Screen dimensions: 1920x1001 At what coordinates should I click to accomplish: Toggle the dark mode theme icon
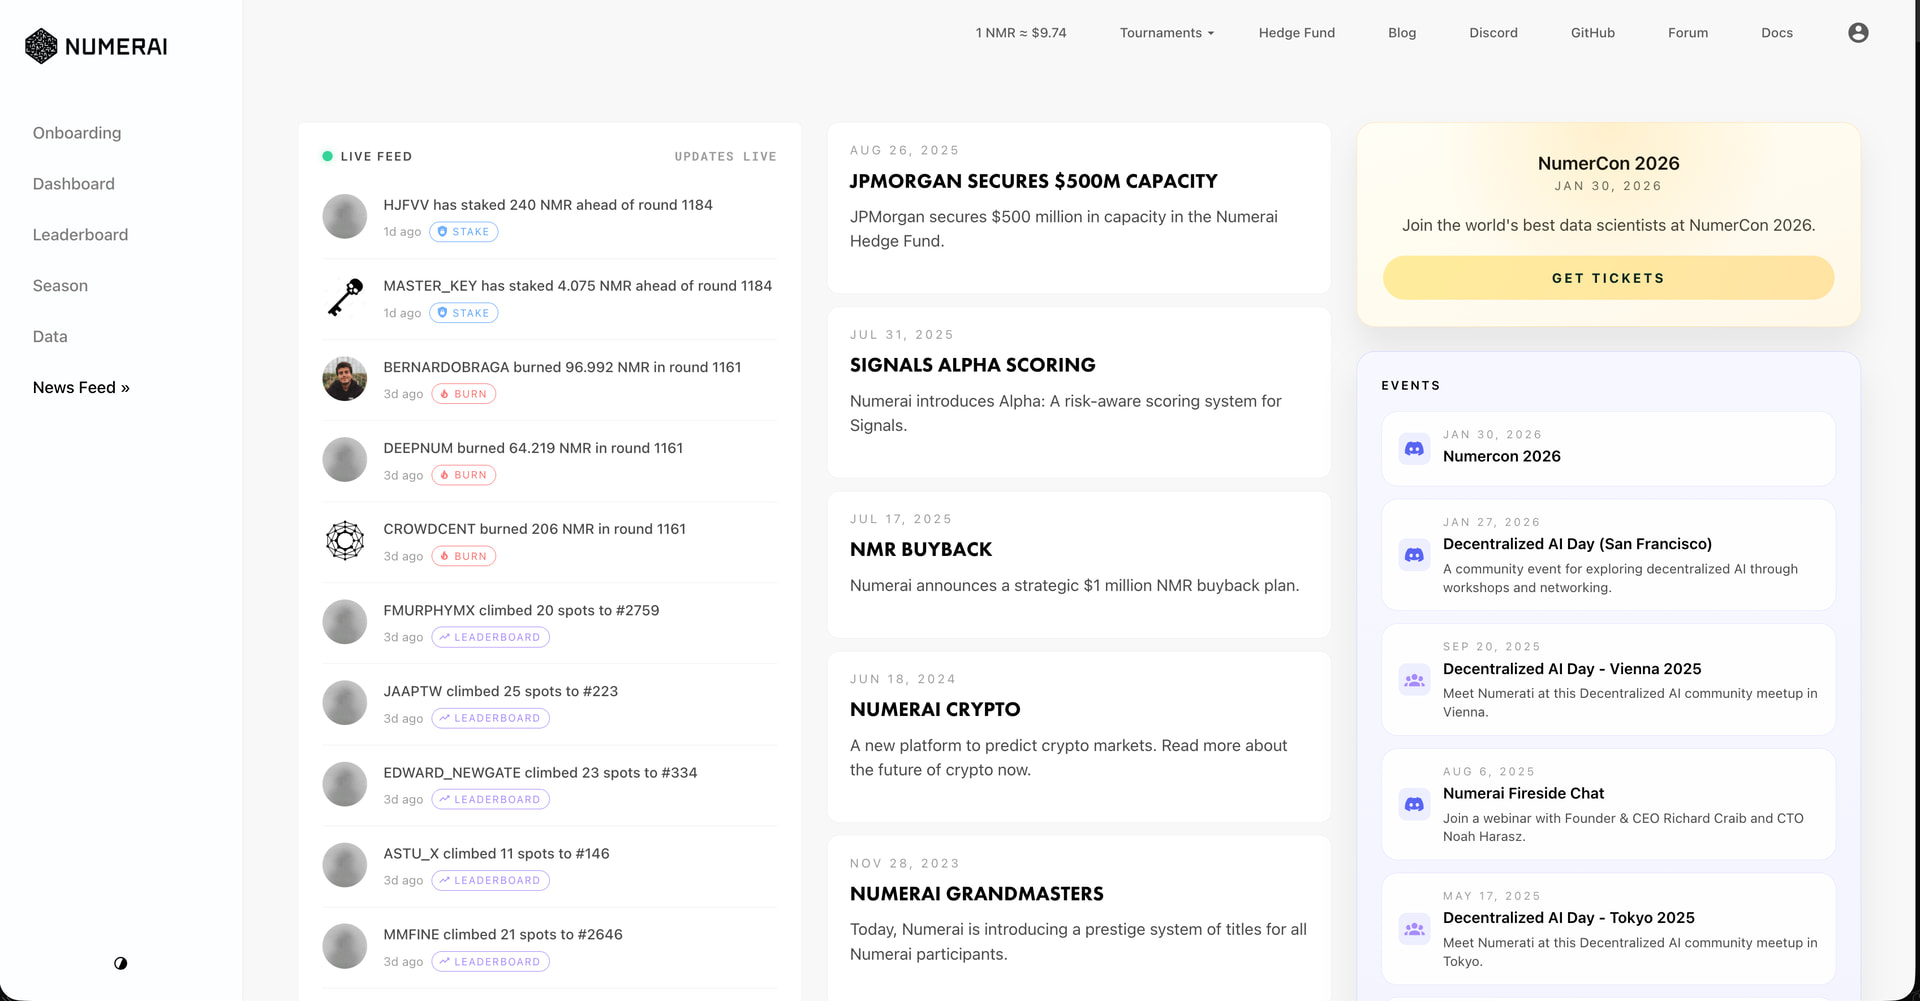click(x=121, y=963)
